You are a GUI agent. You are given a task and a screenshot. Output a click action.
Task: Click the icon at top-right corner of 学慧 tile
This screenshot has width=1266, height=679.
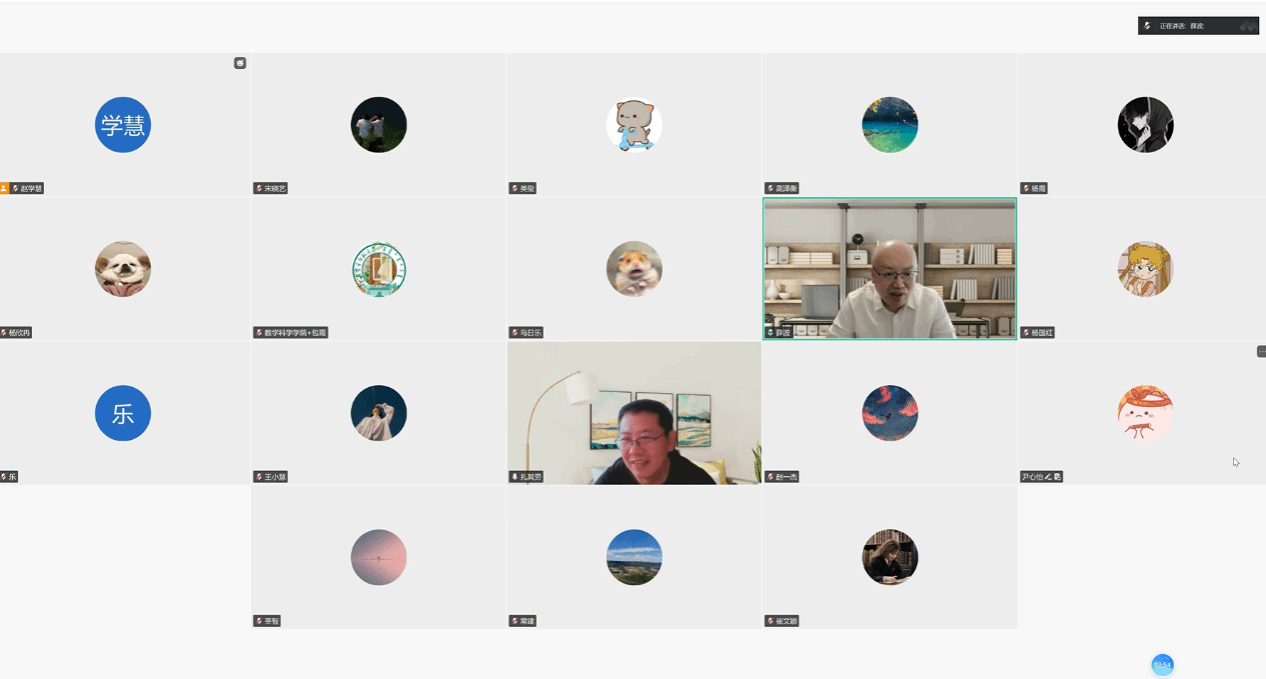click(x=240, y=63)
